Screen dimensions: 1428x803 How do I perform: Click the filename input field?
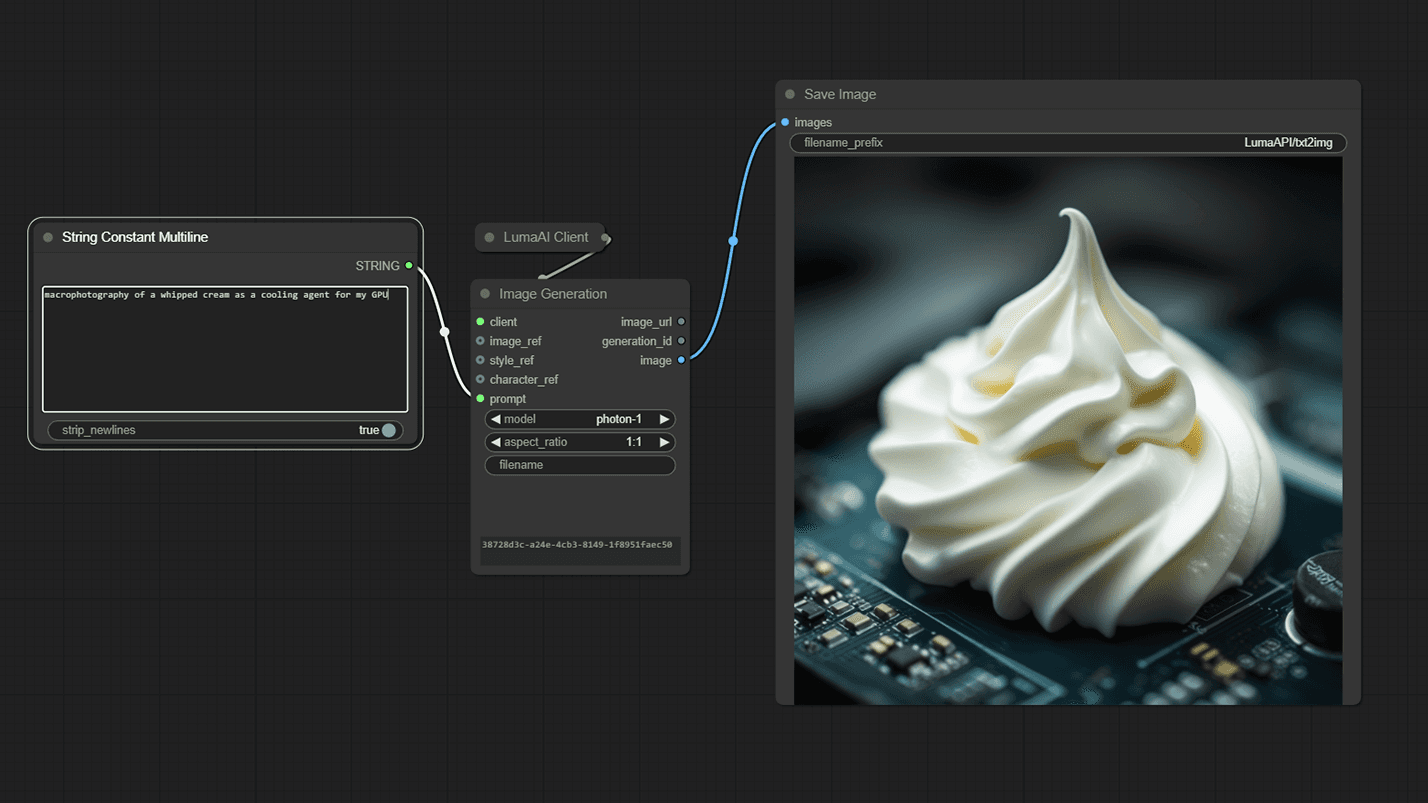[580, 465]
